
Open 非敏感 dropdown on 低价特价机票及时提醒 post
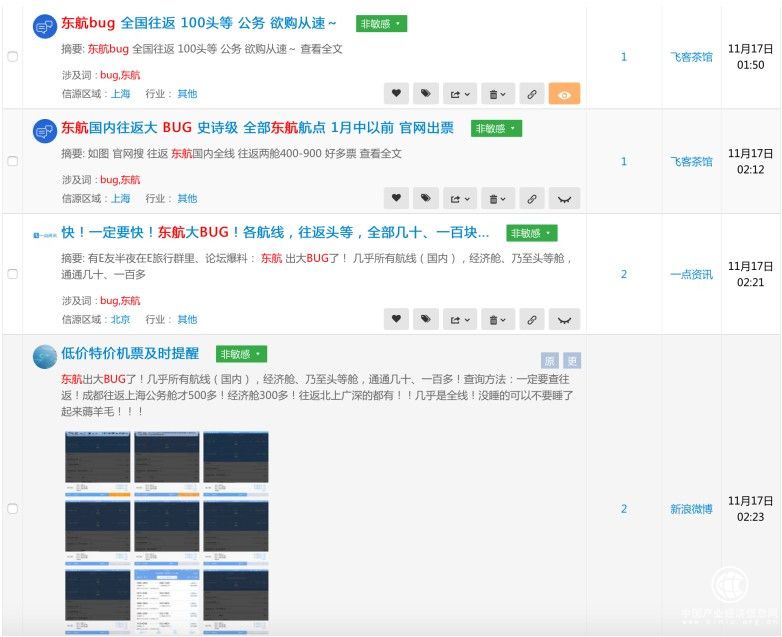pyautogui.click(x=241, y=354)
